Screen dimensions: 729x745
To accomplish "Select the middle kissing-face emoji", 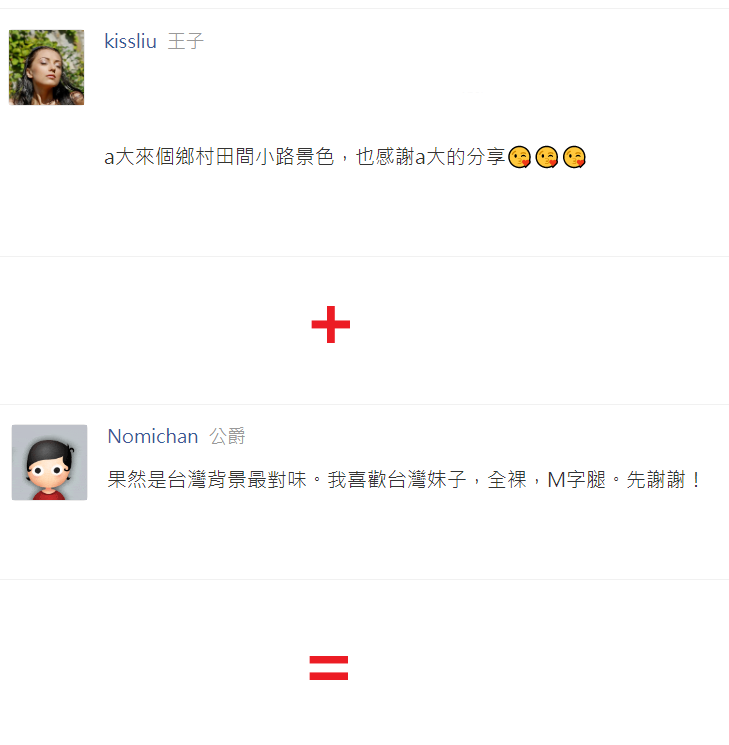I will (x=547, y=157).
